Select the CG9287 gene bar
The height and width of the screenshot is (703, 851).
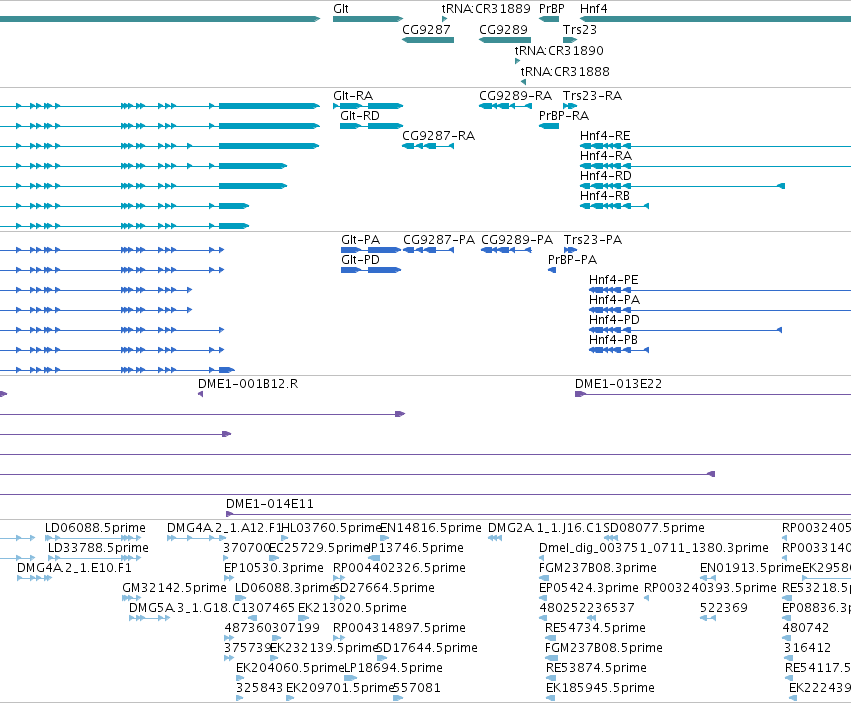click(428, 40)
